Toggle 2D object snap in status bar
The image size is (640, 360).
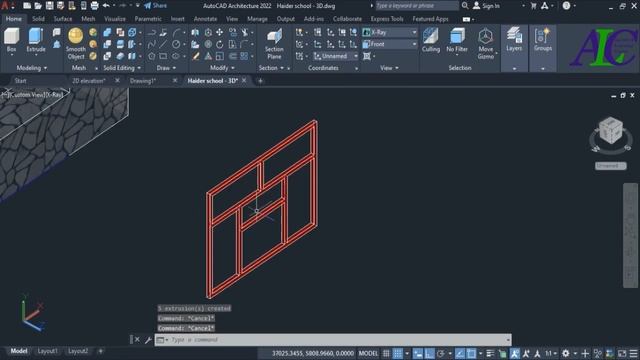(x=471, y=353)
